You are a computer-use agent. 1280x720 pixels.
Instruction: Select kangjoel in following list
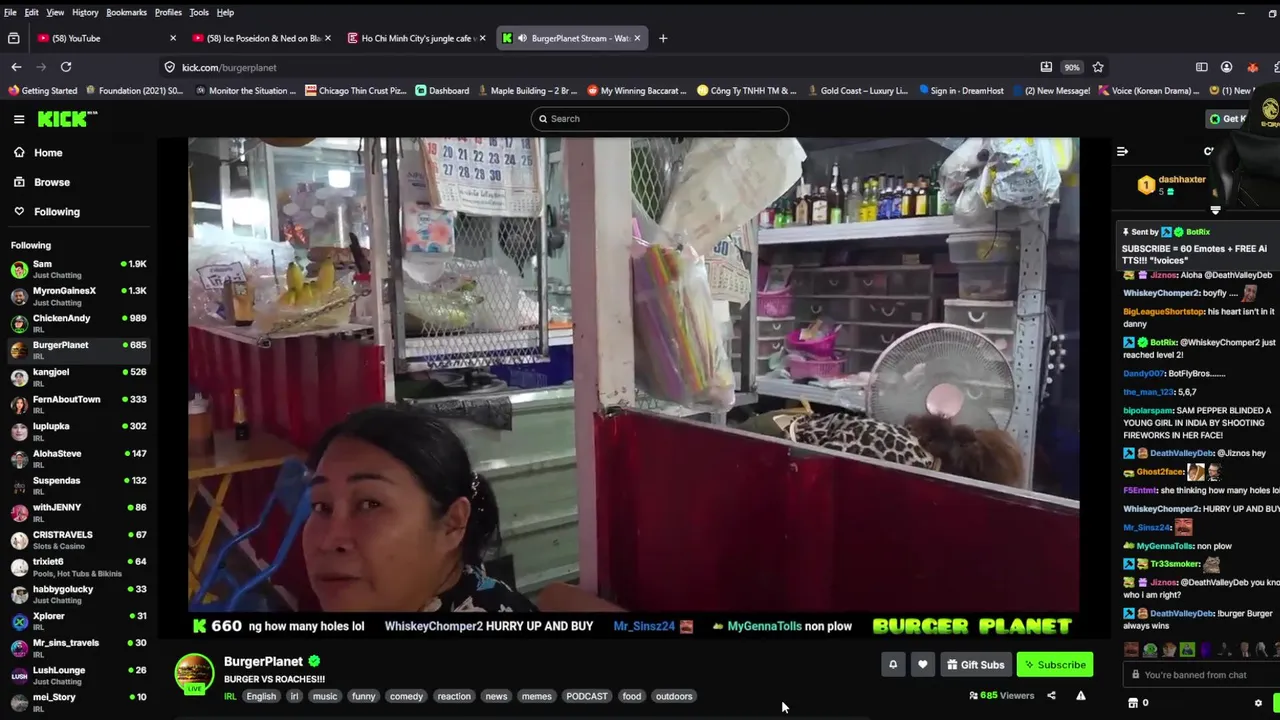click(x=78, y=377)
